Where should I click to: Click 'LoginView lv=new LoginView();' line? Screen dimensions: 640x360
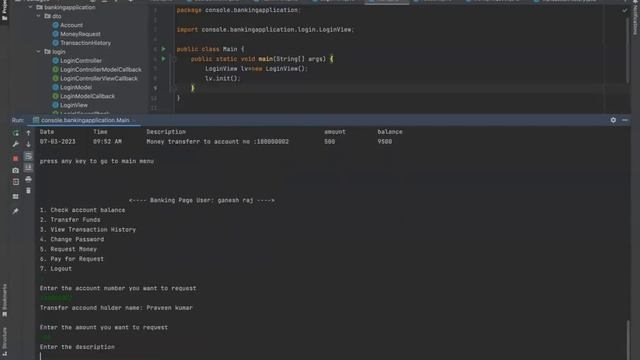tap(256, 69)
